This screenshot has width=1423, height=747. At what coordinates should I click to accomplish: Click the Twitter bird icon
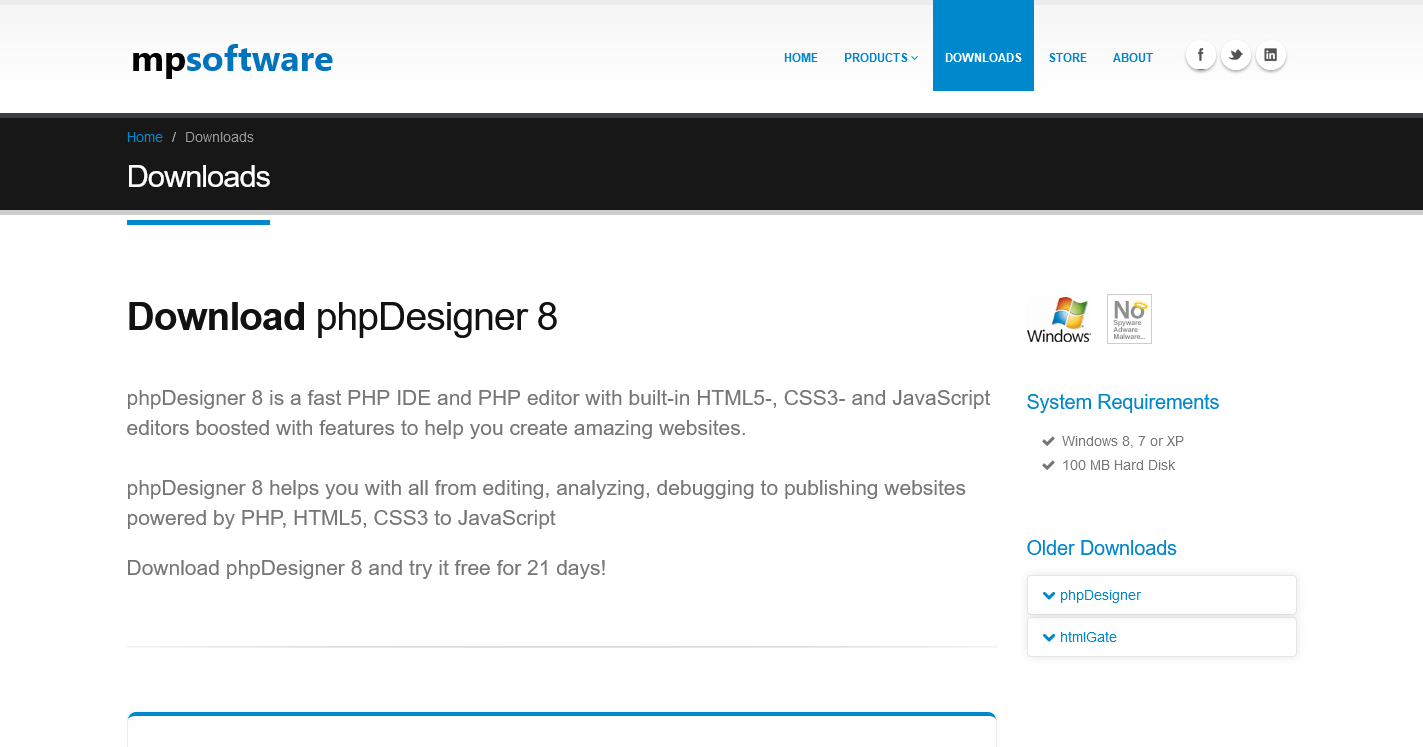point(1235,55)
